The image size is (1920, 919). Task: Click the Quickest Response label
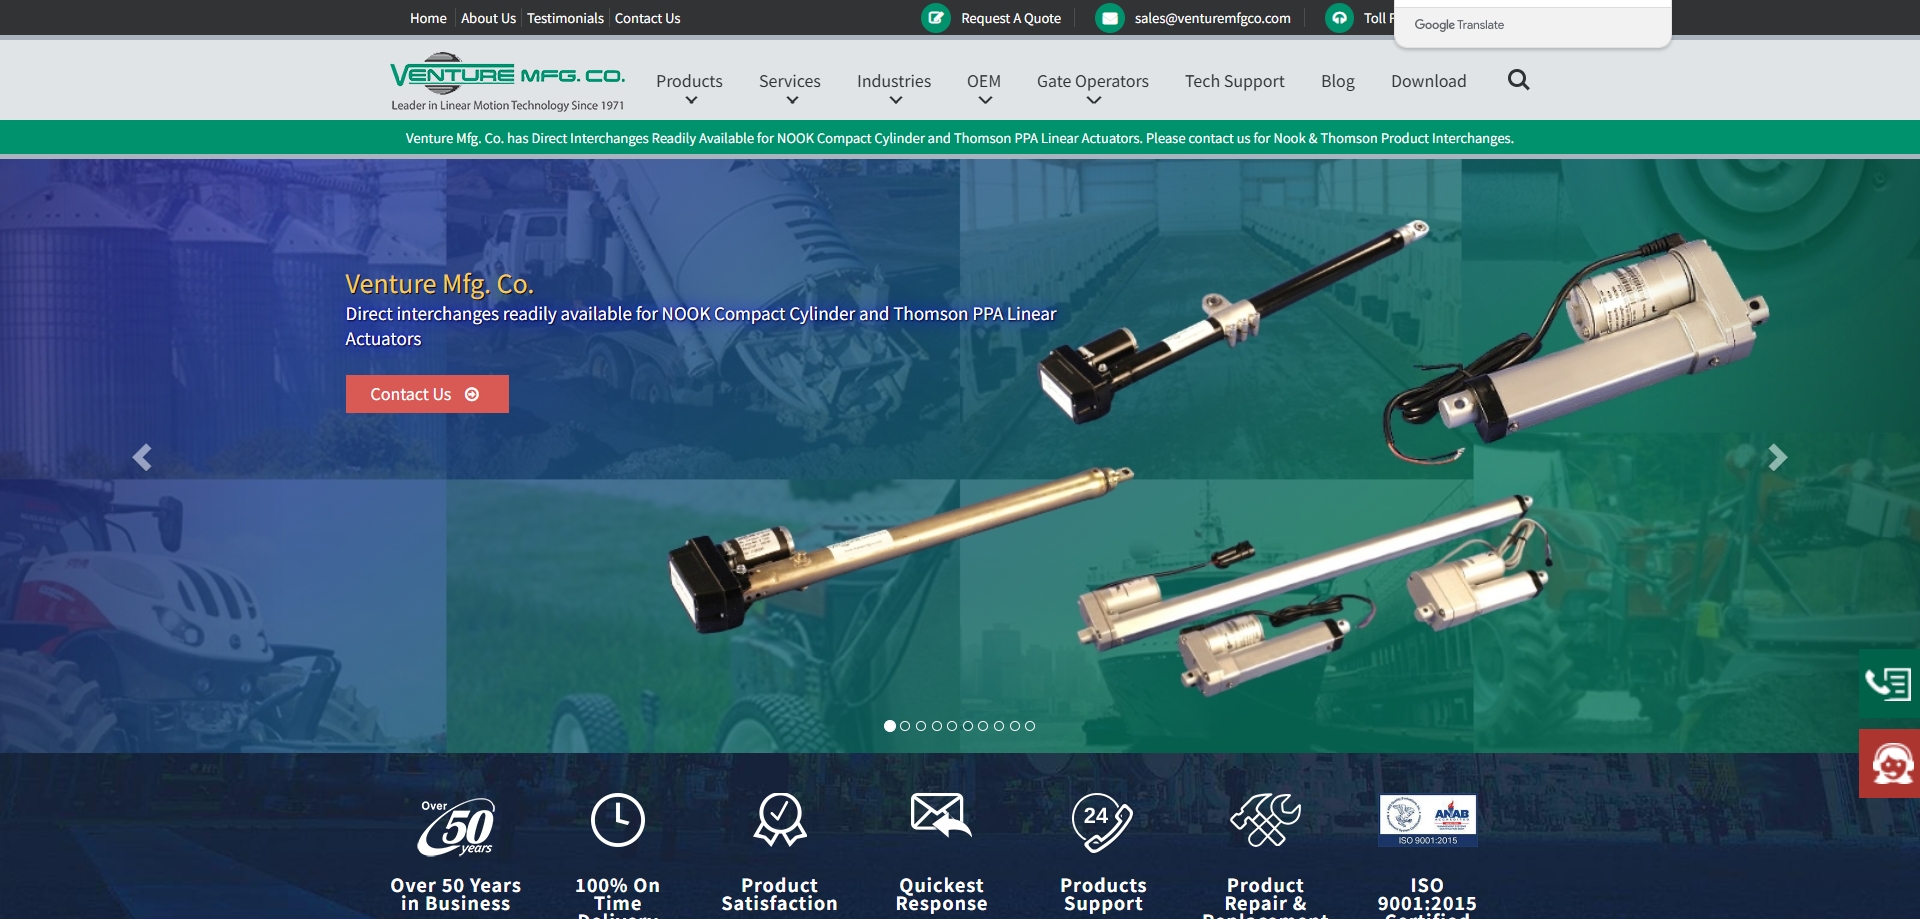point(941,894)
